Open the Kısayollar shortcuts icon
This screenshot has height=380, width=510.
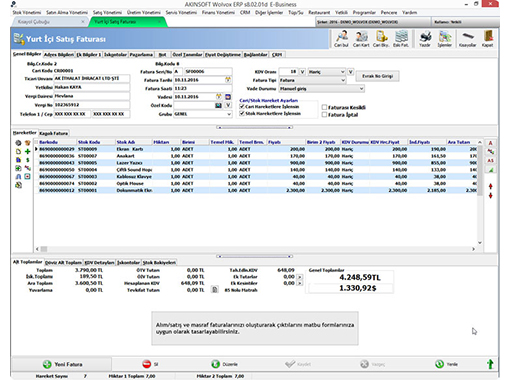click(x=468, y=38)
